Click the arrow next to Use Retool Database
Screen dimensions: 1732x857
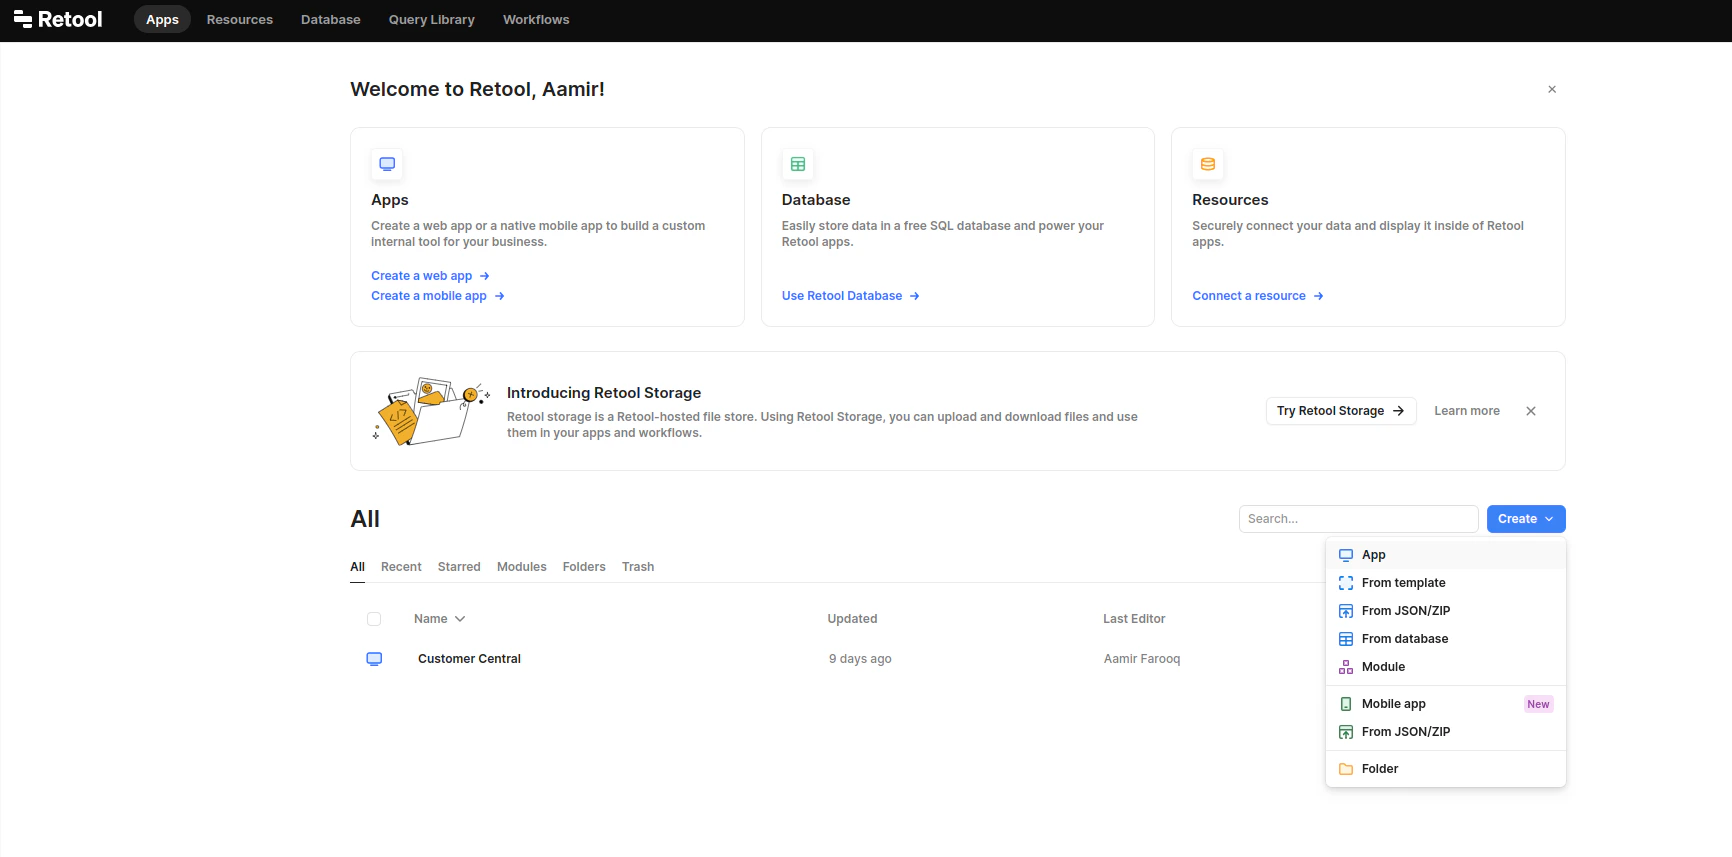coord(915,296)
